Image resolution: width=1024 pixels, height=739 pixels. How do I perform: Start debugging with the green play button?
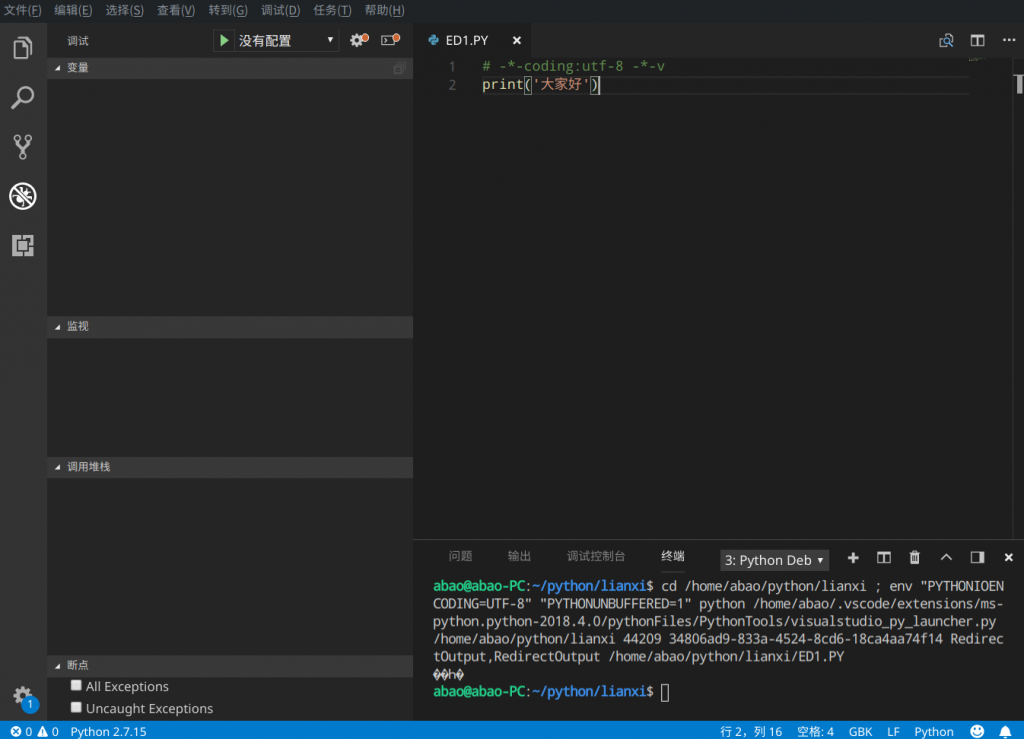(224, 40)
